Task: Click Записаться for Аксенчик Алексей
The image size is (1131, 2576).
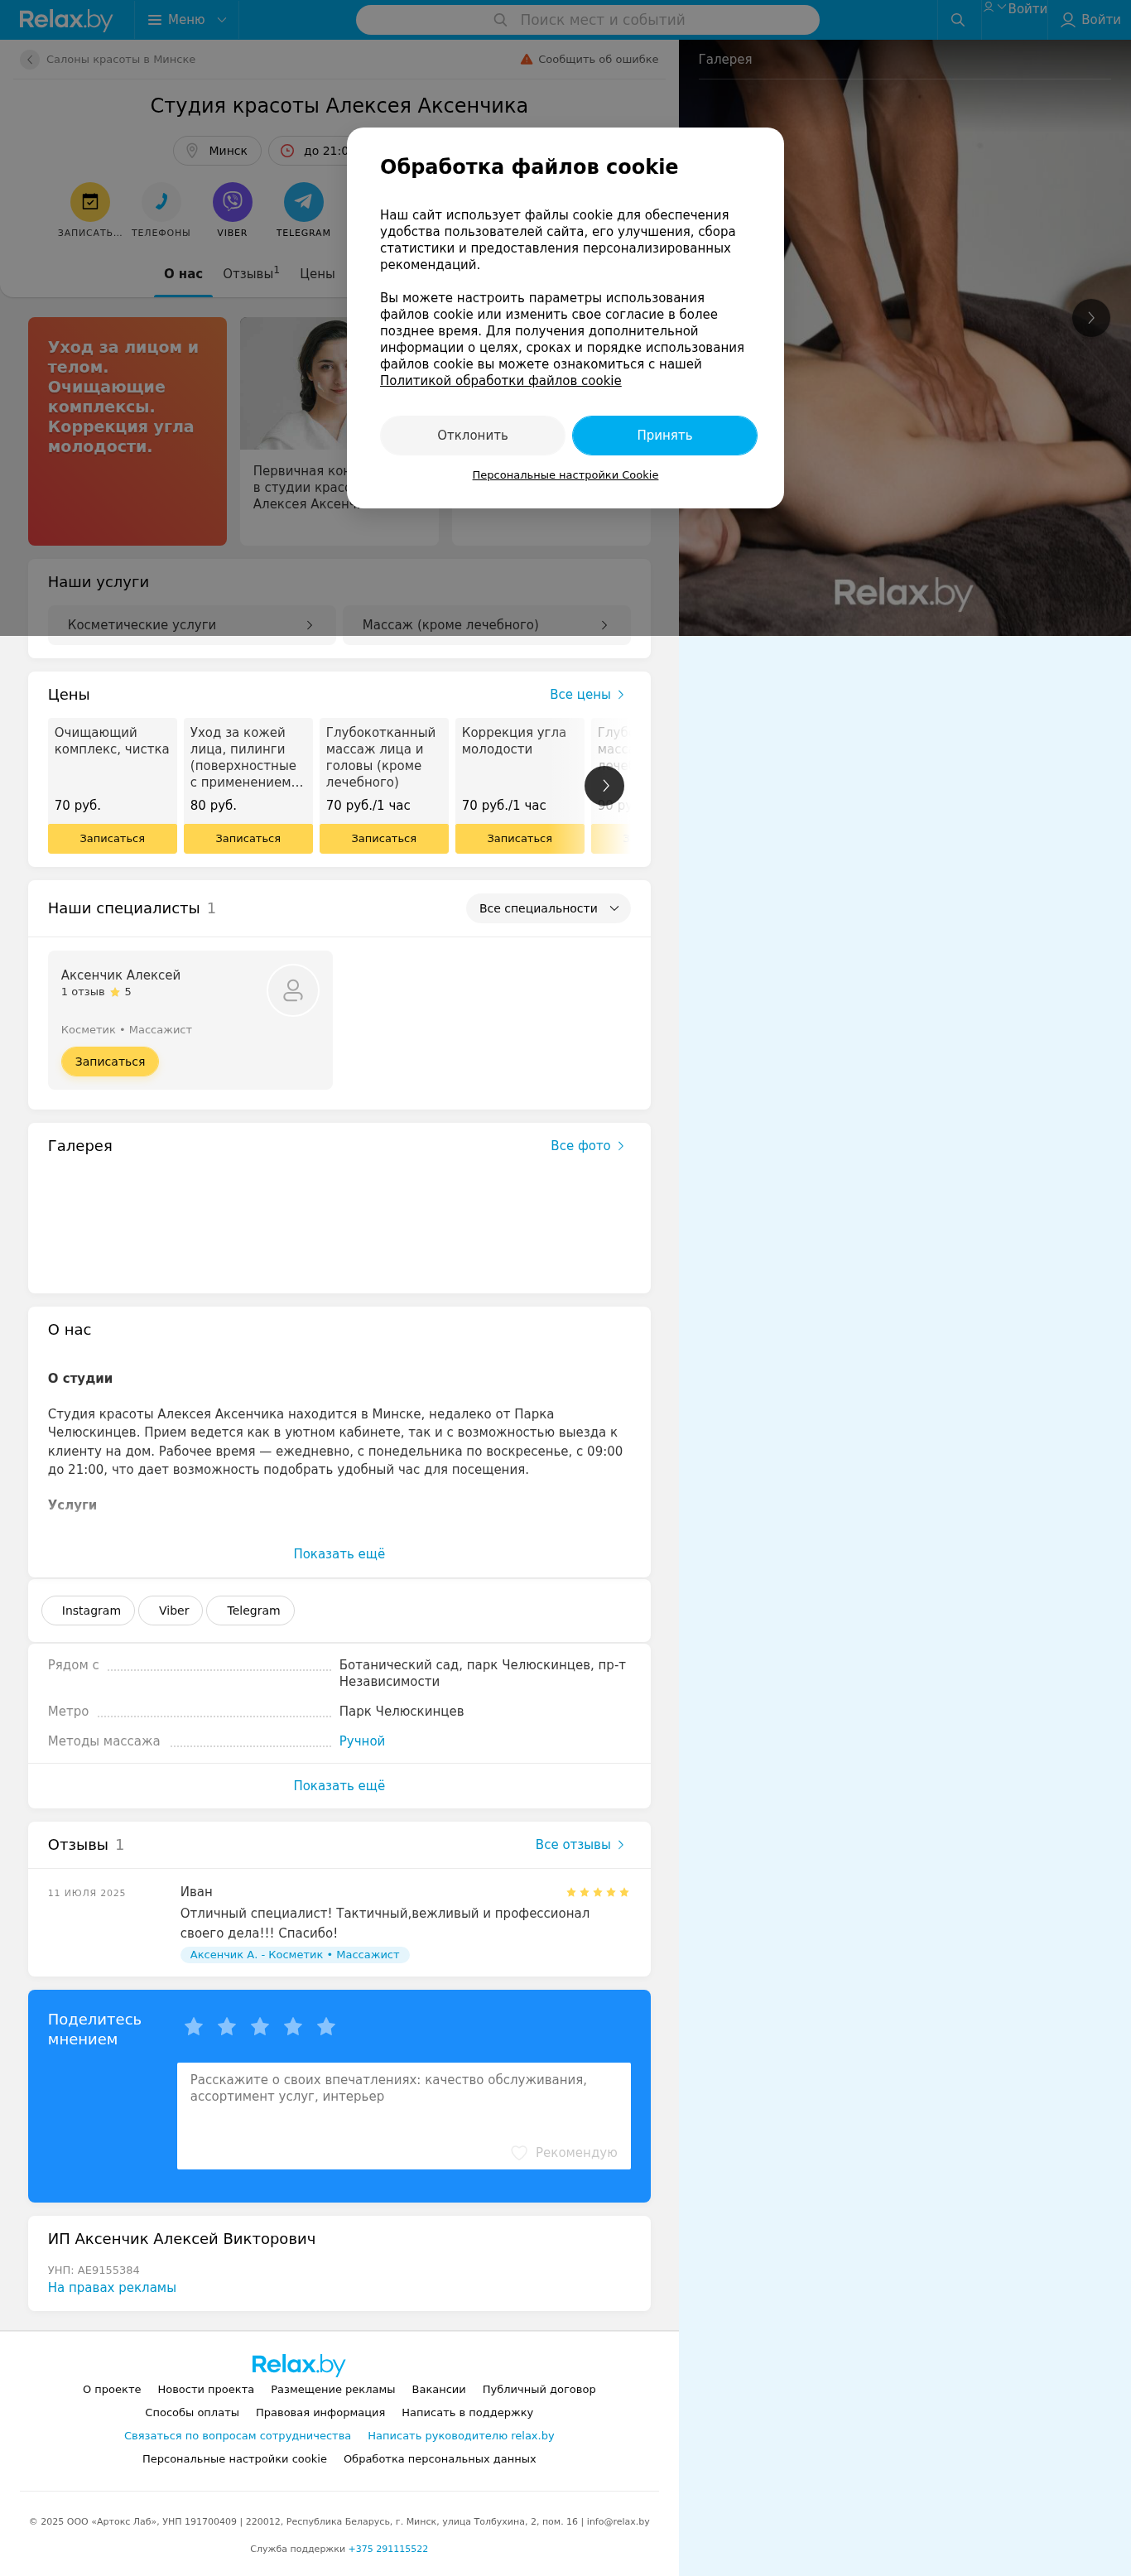Action: pos(110,1062)
